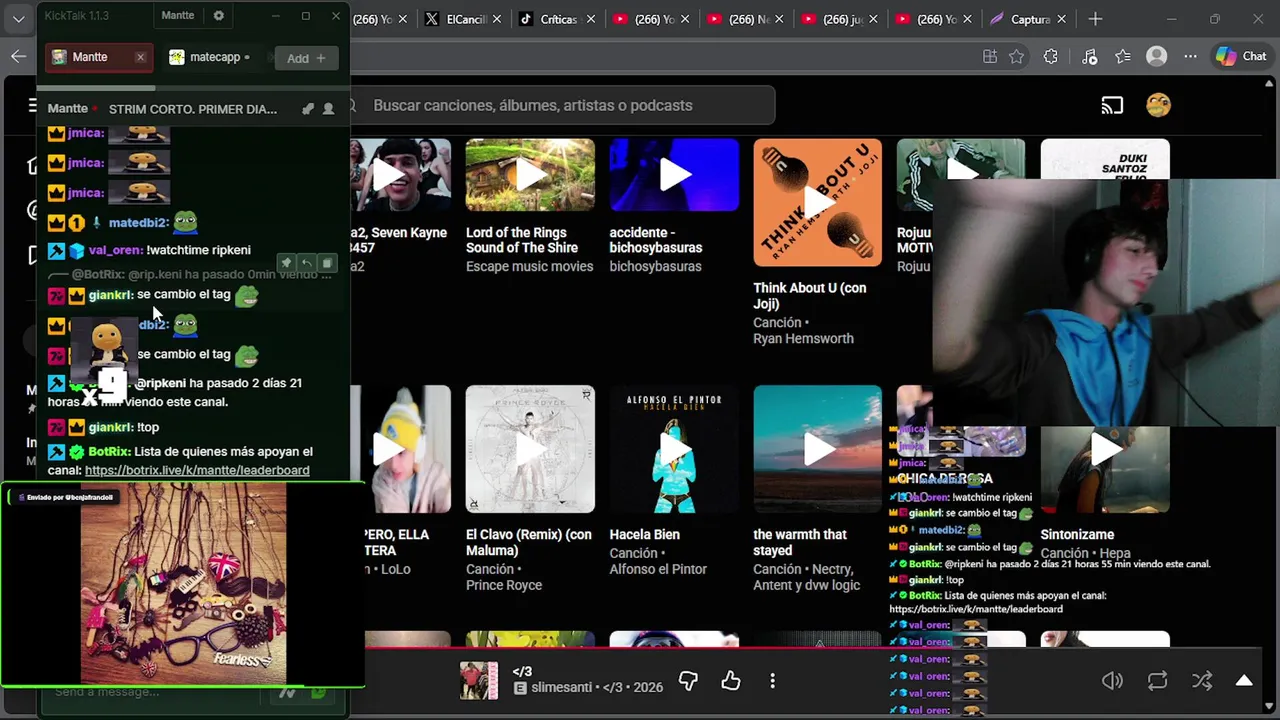Open a new browser tab
Viewport: 1280px width, 720px height.
pyautogui.click(x=1095, y=19)
